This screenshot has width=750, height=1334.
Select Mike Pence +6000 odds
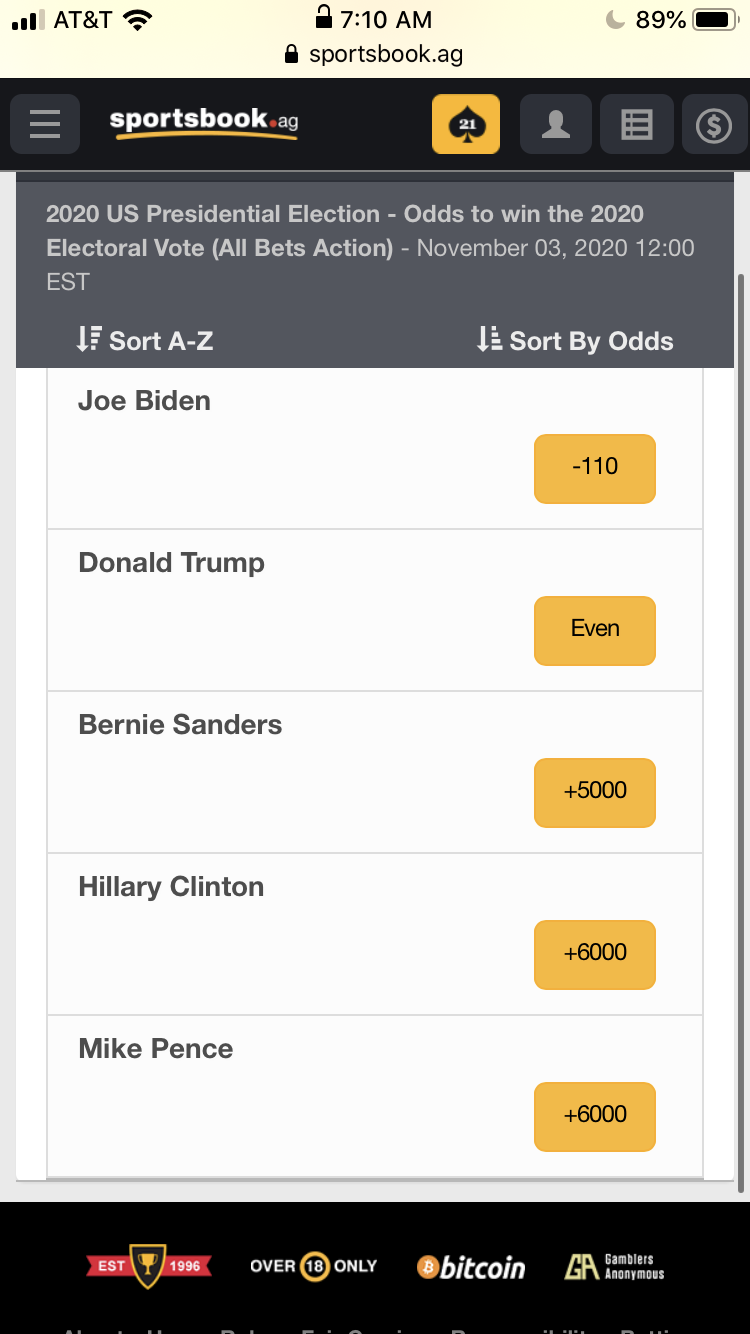click(x=595, y=1116)
